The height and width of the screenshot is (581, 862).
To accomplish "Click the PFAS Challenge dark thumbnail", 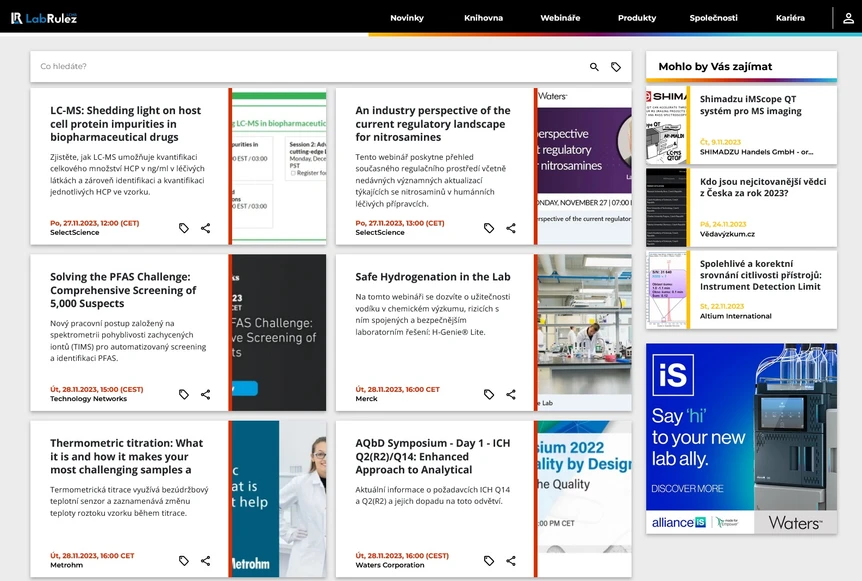I will [279, 332].
